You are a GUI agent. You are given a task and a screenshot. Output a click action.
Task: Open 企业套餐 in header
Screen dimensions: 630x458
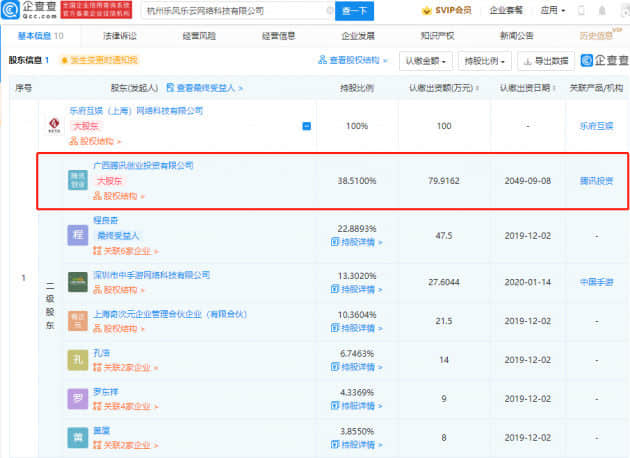coord(506,10)
